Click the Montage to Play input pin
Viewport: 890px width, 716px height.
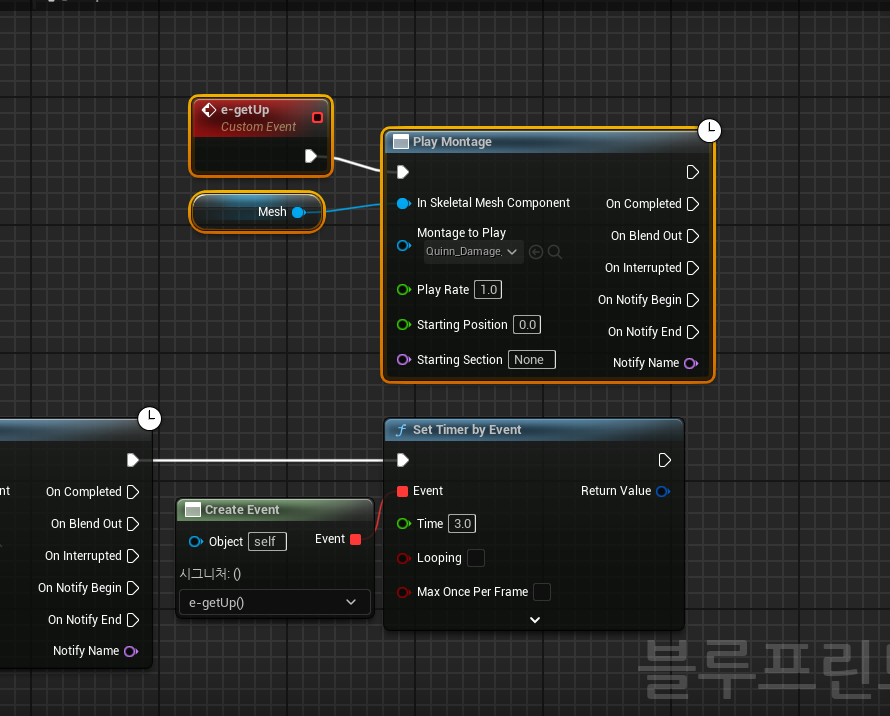404,245
